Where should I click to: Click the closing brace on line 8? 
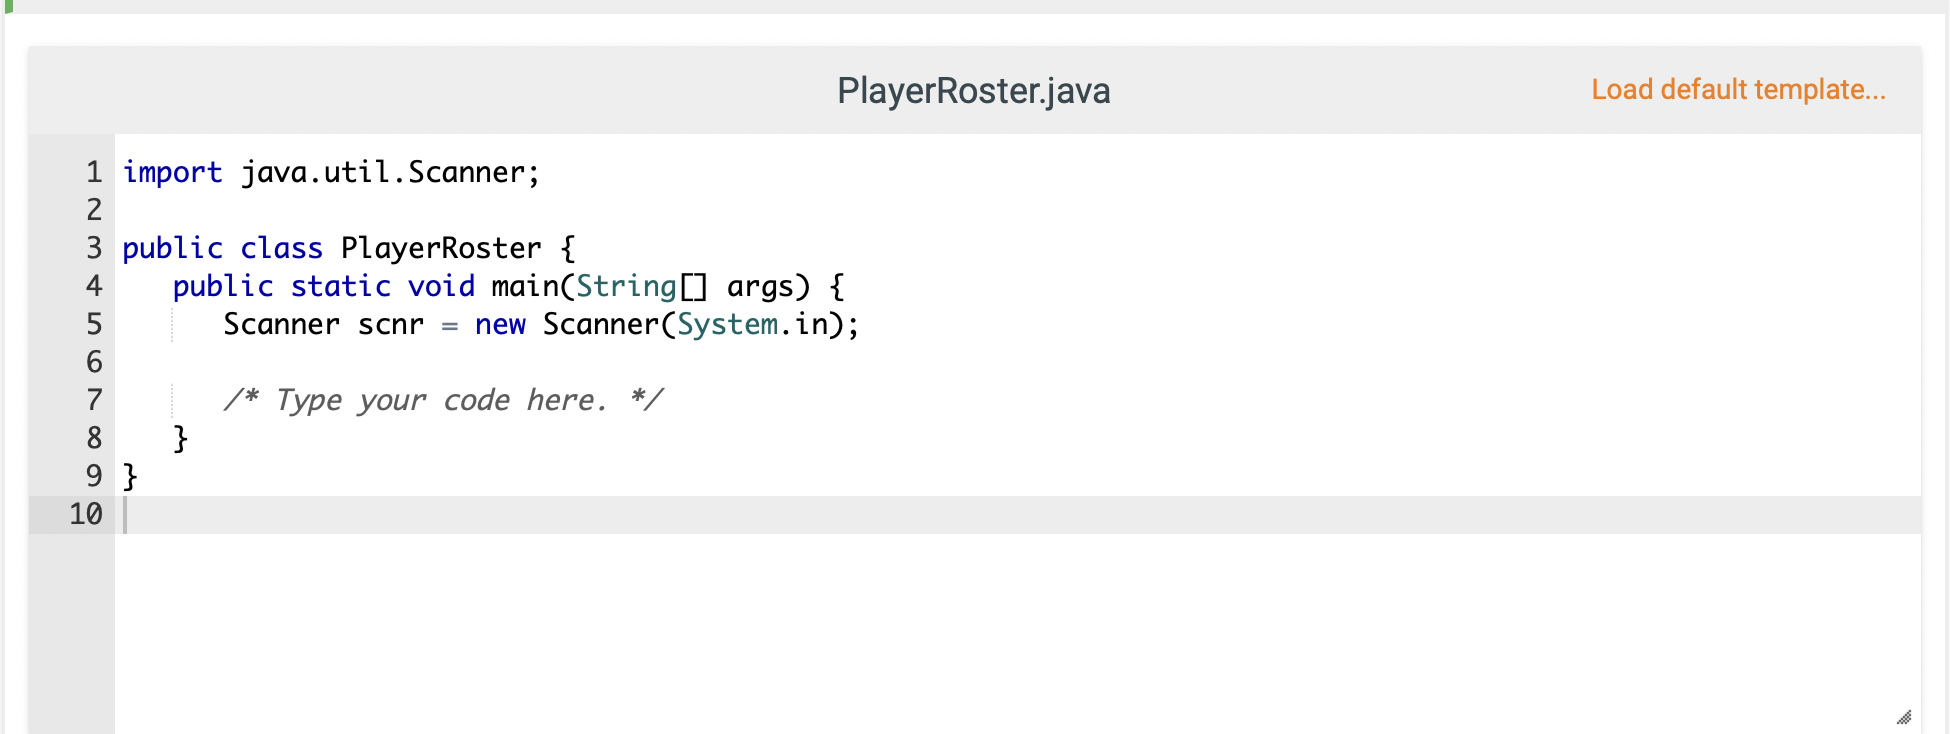[x=180, y=437]
